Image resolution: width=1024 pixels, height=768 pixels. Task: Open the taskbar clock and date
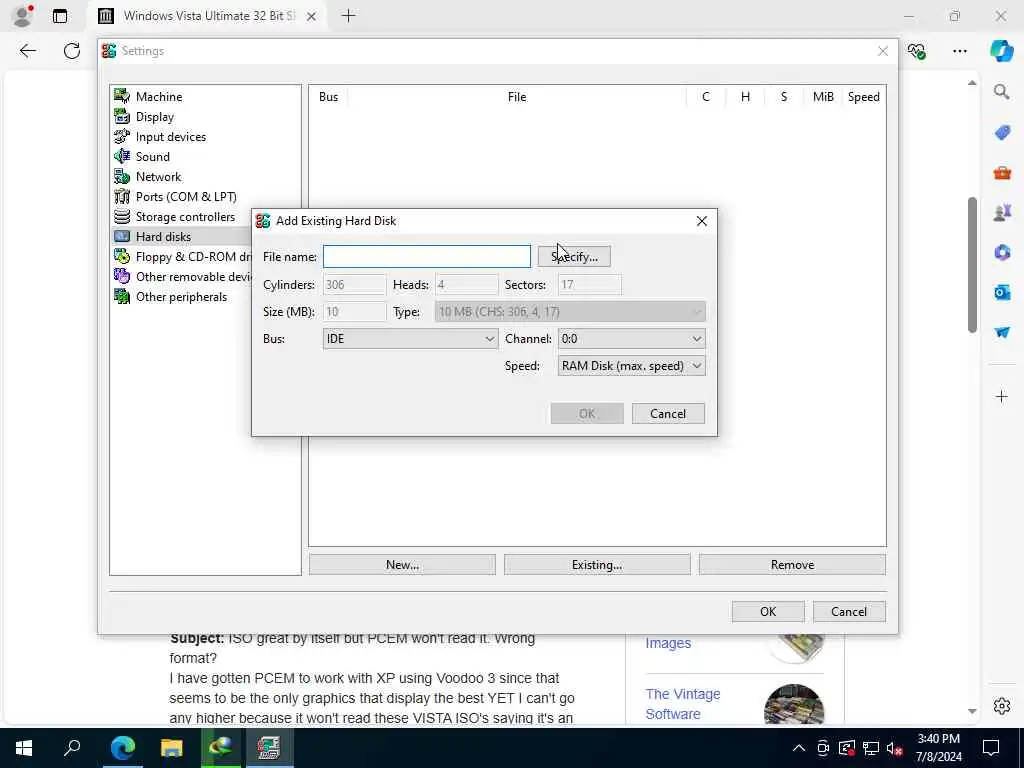pyautogui.click(x=938, y=748)
